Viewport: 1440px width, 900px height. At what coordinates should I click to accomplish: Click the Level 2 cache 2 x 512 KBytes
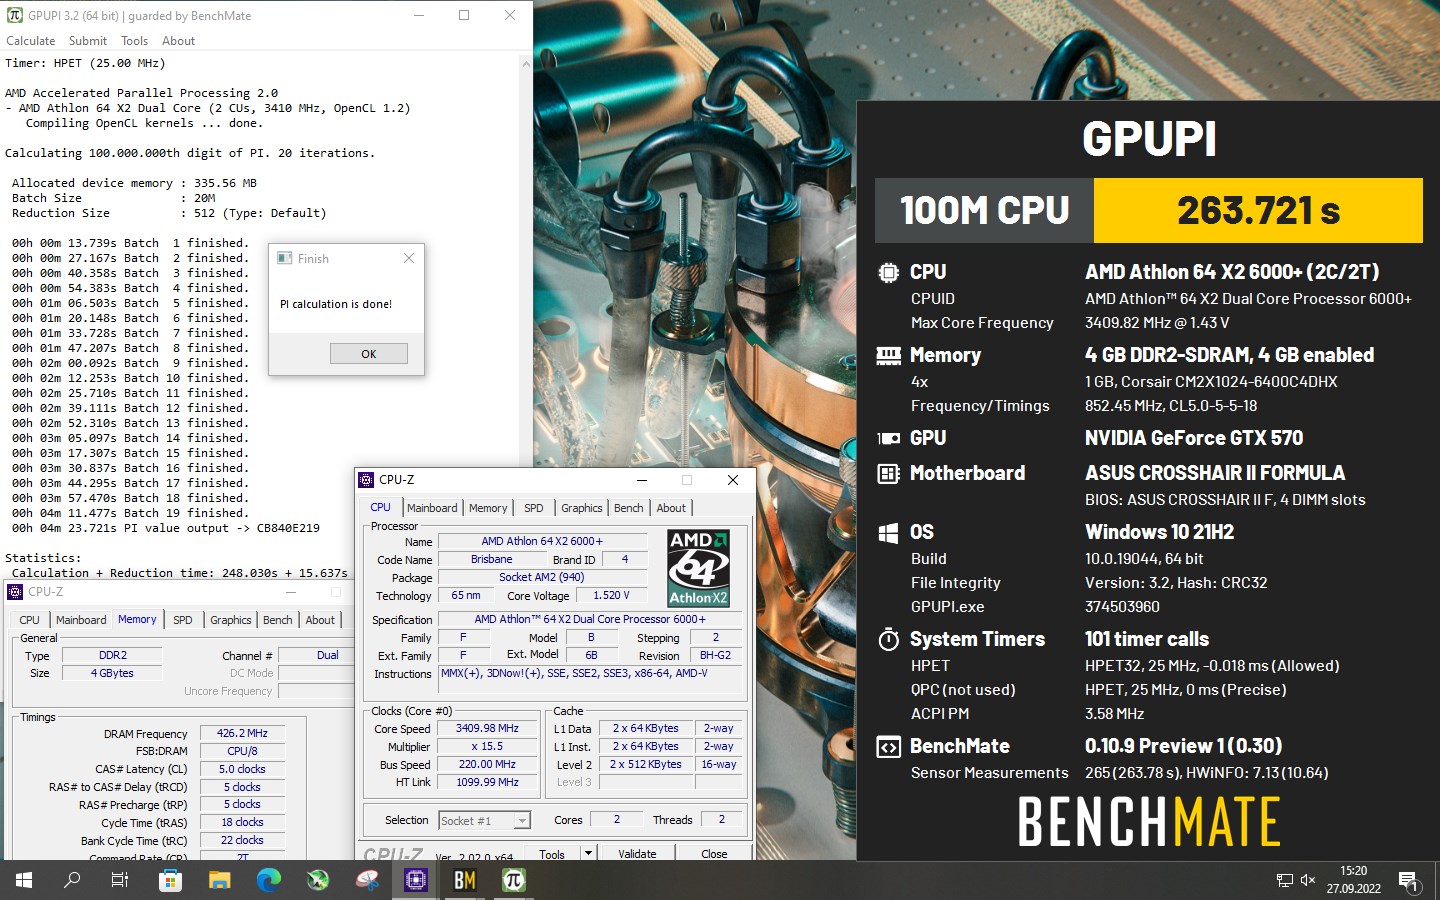pos(646,765)
